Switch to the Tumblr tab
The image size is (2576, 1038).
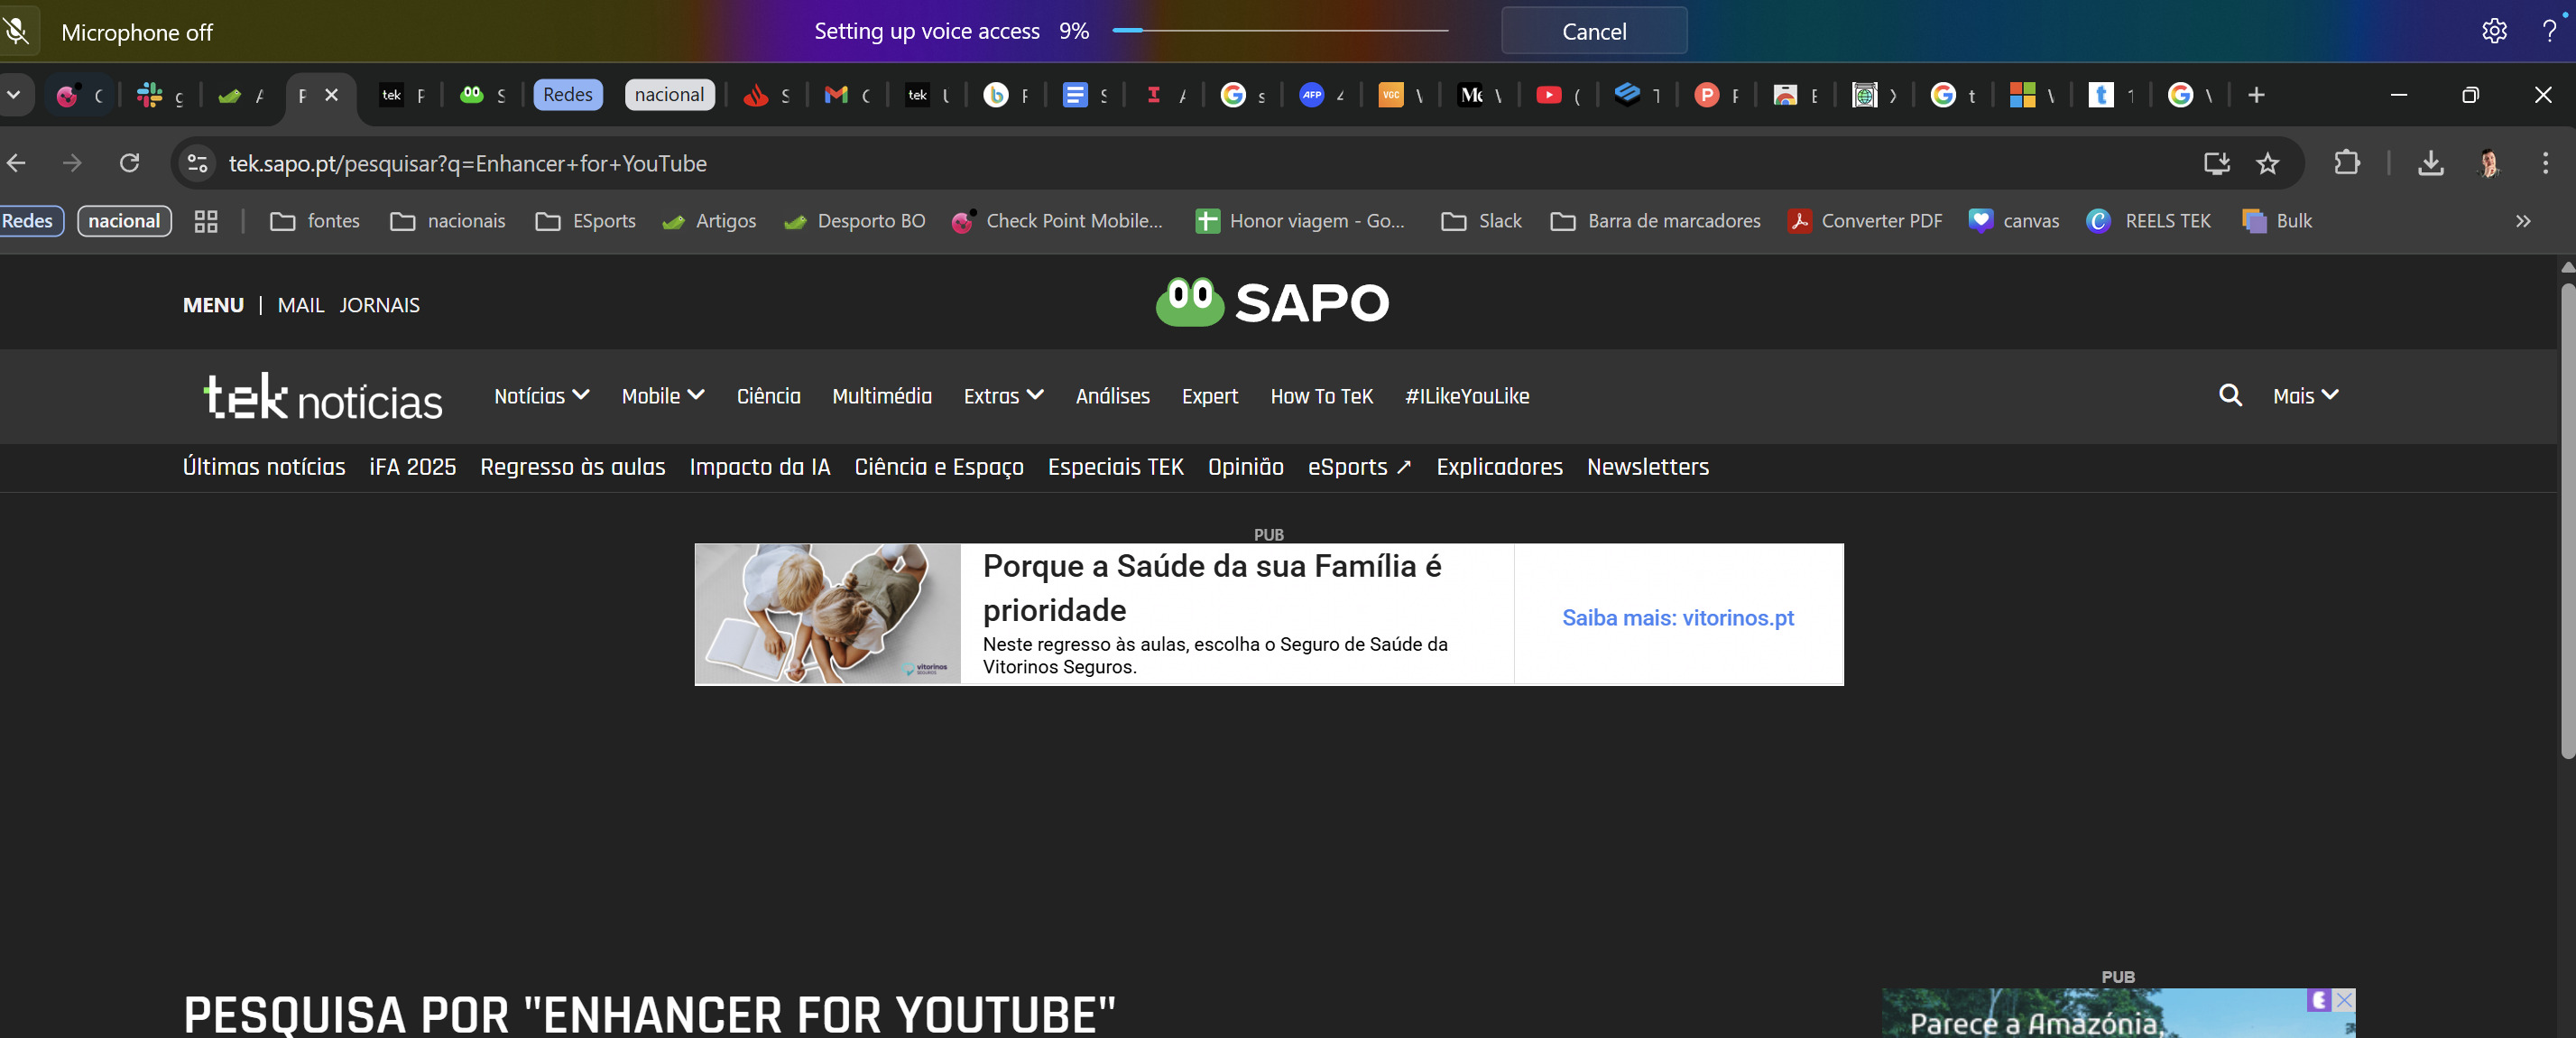pyautogui.click(x=2112, y=95)
